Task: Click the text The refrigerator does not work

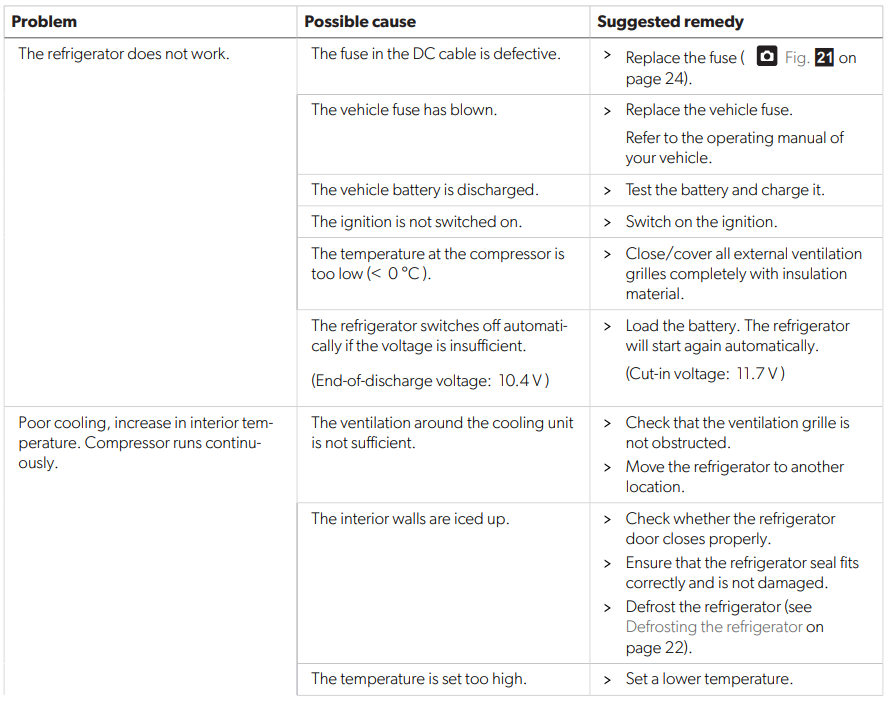Action: 124,54
